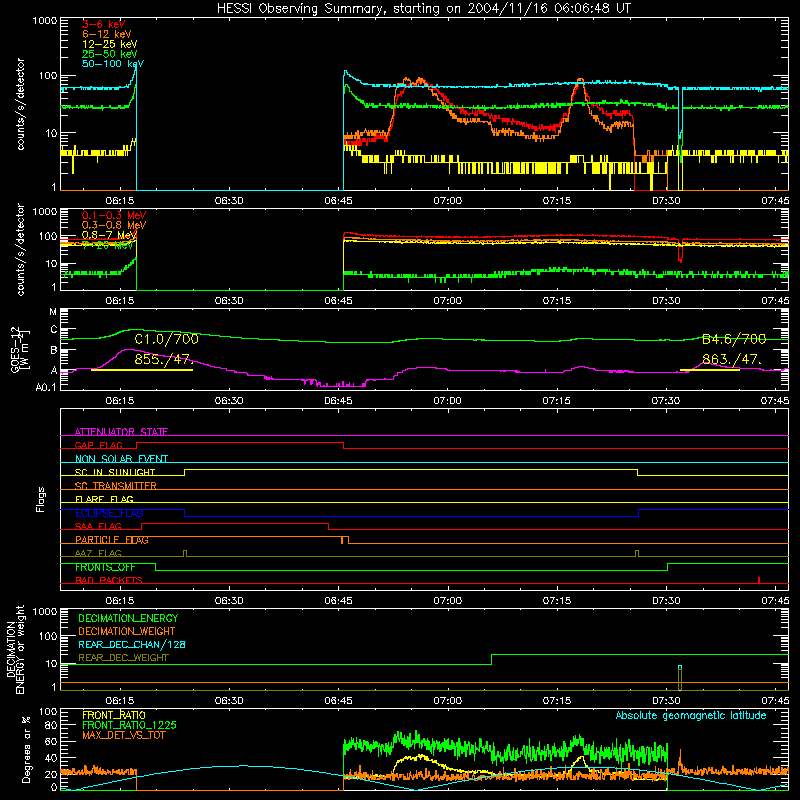Image resolution: width=800 pixels, height=800 pixels.
Task: Select the FLARE_FLAG label
Action: [104, 499]
